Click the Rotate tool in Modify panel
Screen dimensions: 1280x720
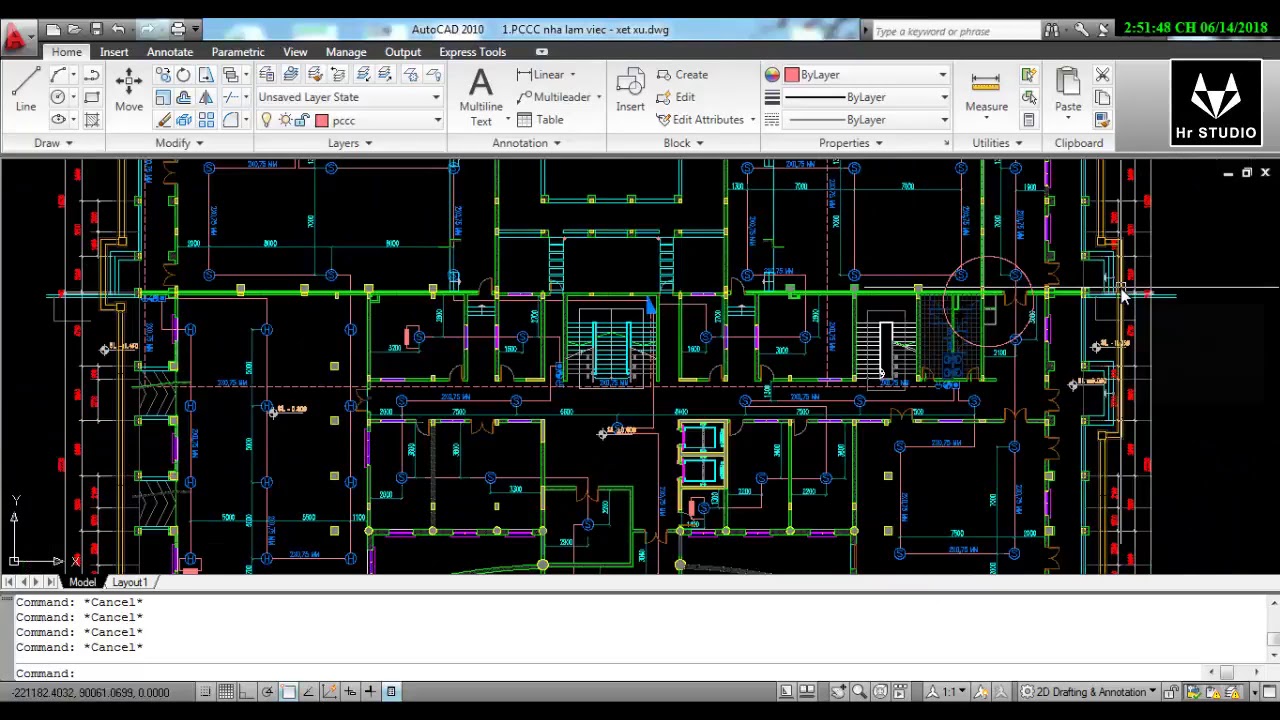184,75
